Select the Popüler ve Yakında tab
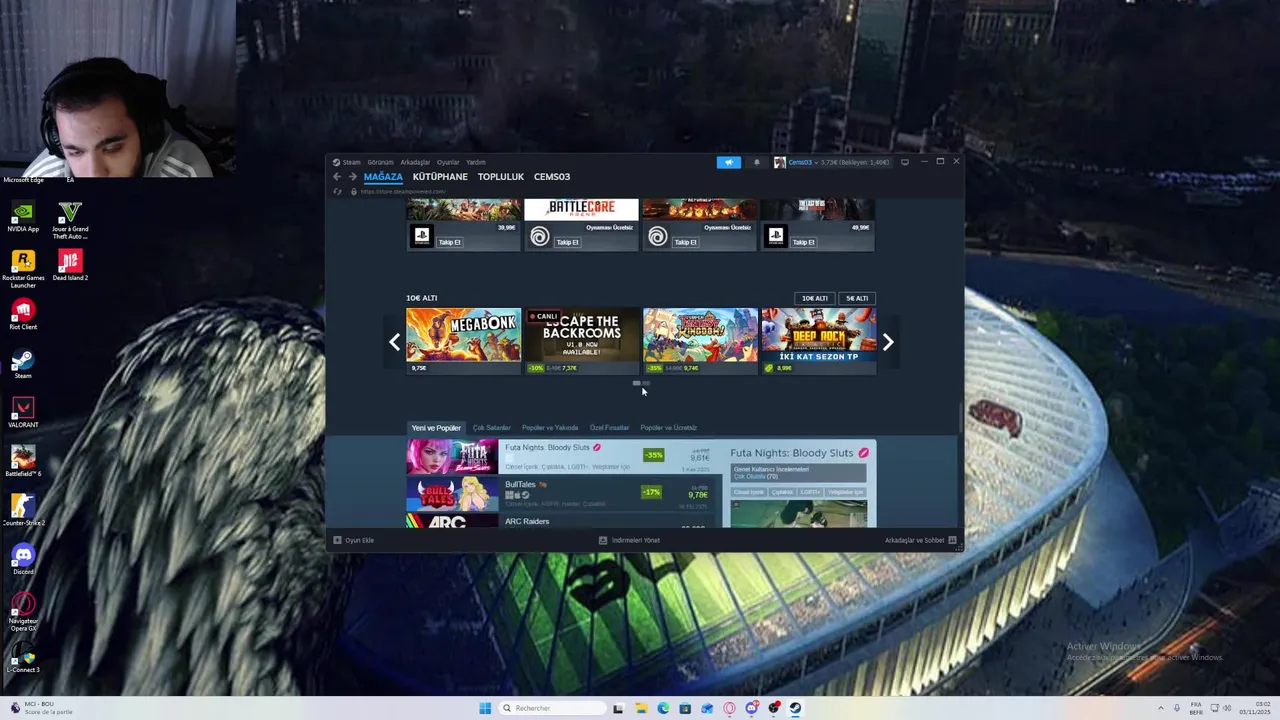The image size is (1280, 720). 550,428
